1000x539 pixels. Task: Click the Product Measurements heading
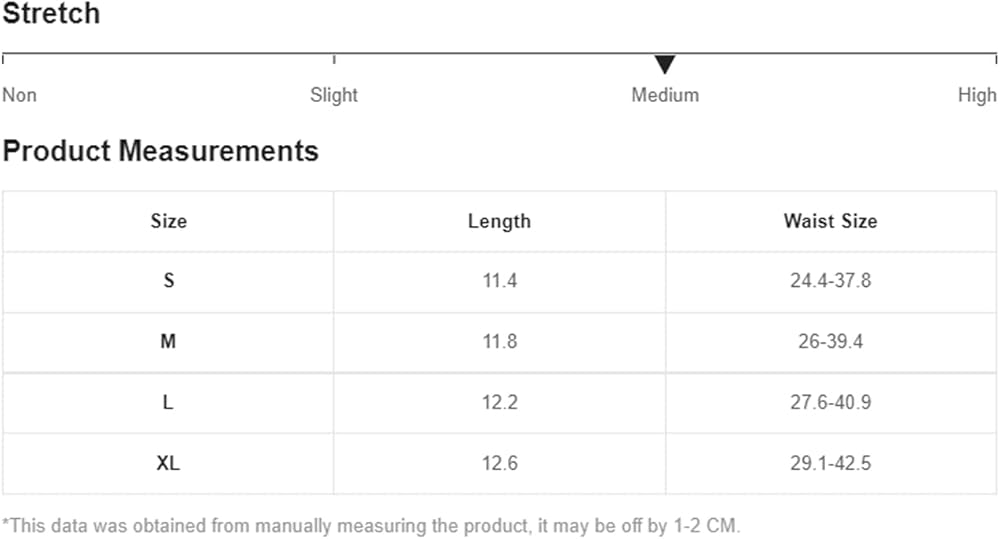pyautogui.click(x=160, y=151)
